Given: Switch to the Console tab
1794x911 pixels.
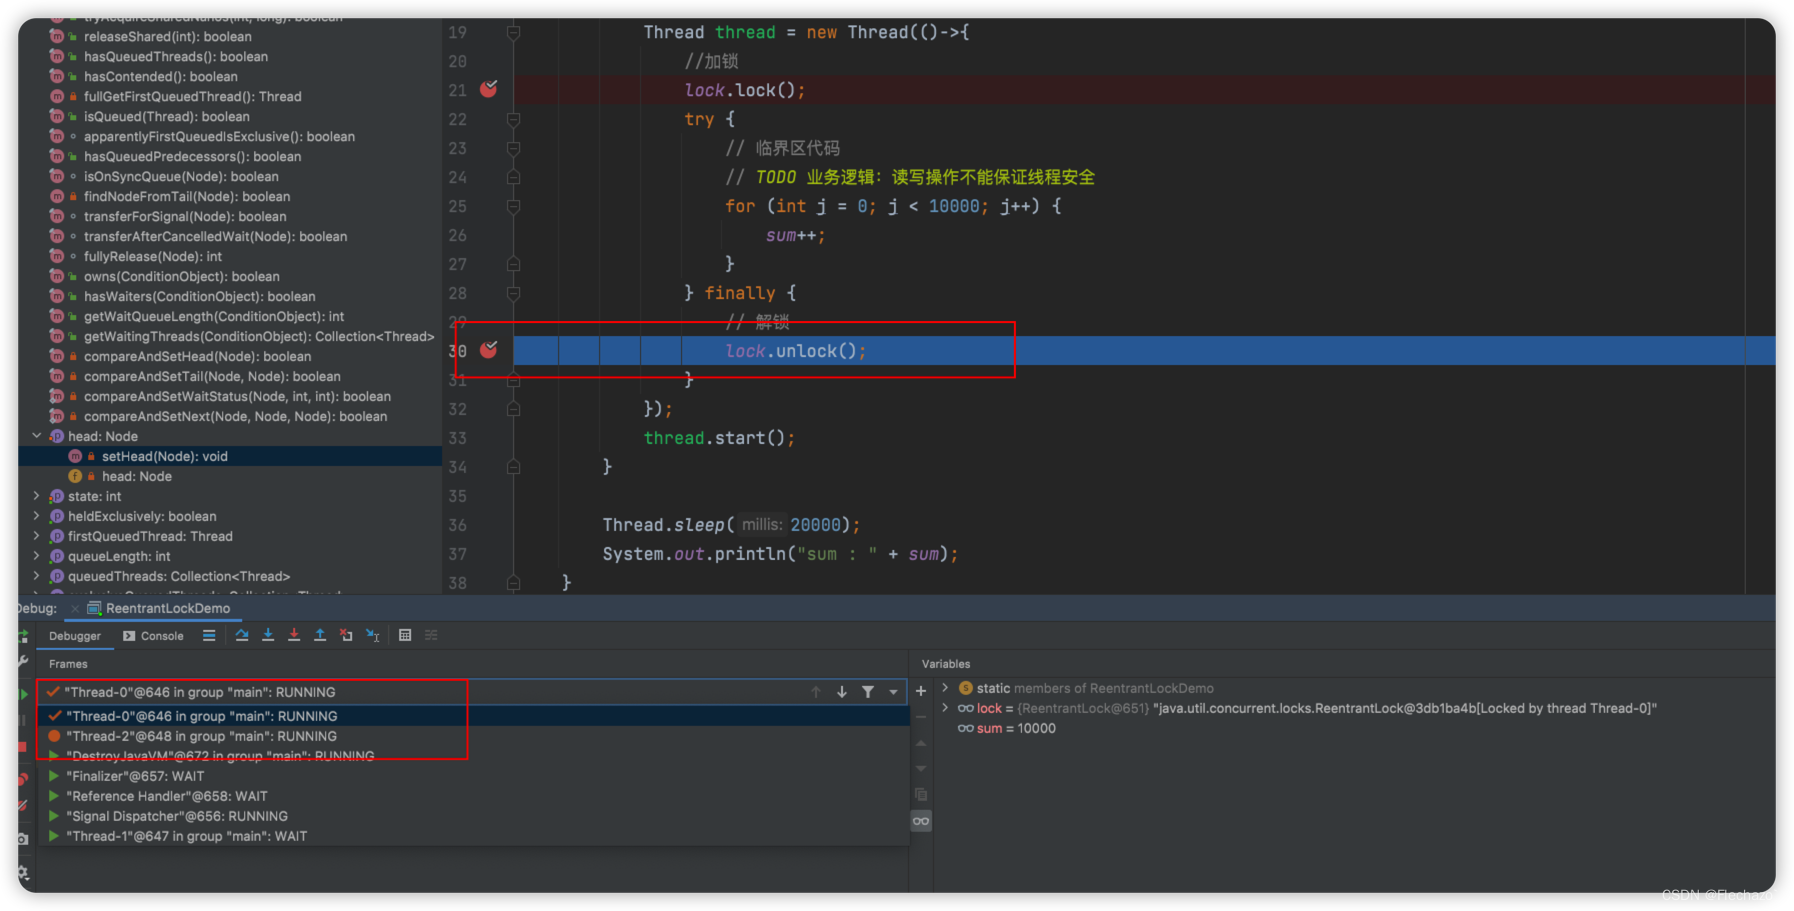Looking at the screenshot, I should (x=154, y=636).
